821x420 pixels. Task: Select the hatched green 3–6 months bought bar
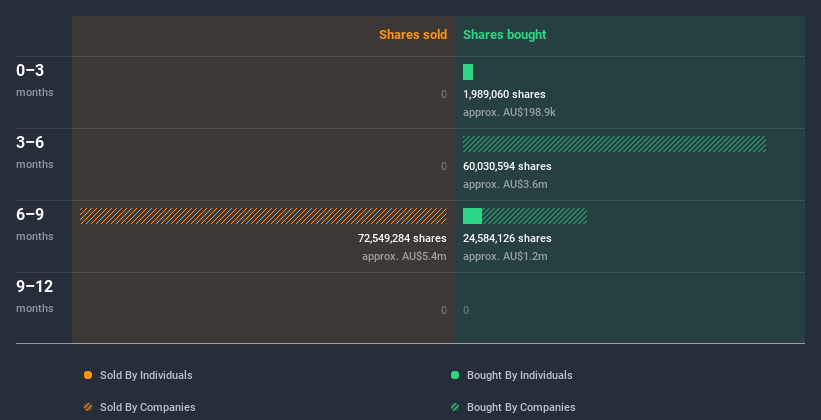(614, 144)
